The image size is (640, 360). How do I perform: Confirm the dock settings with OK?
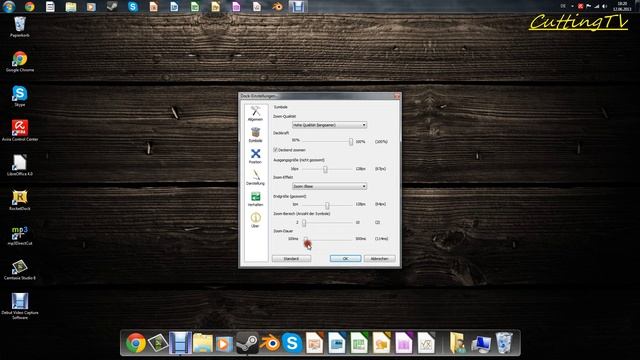345,259
